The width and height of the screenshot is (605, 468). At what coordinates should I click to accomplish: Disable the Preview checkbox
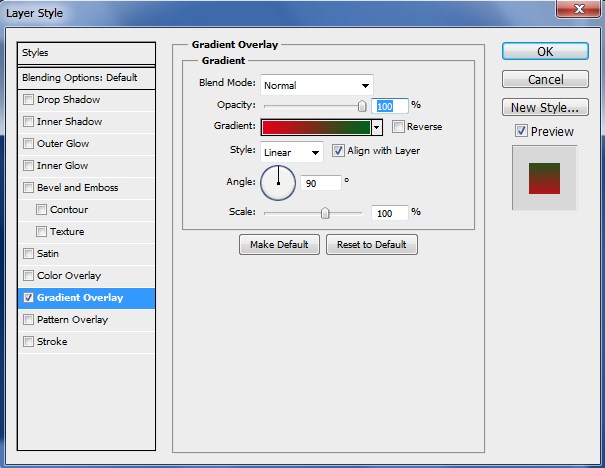click(x=521, y=131)
